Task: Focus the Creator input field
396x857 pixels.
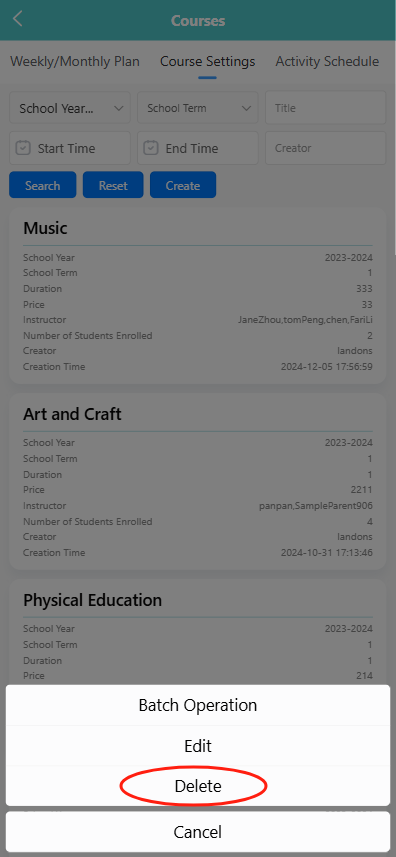Action: click(x=326, y=148)
